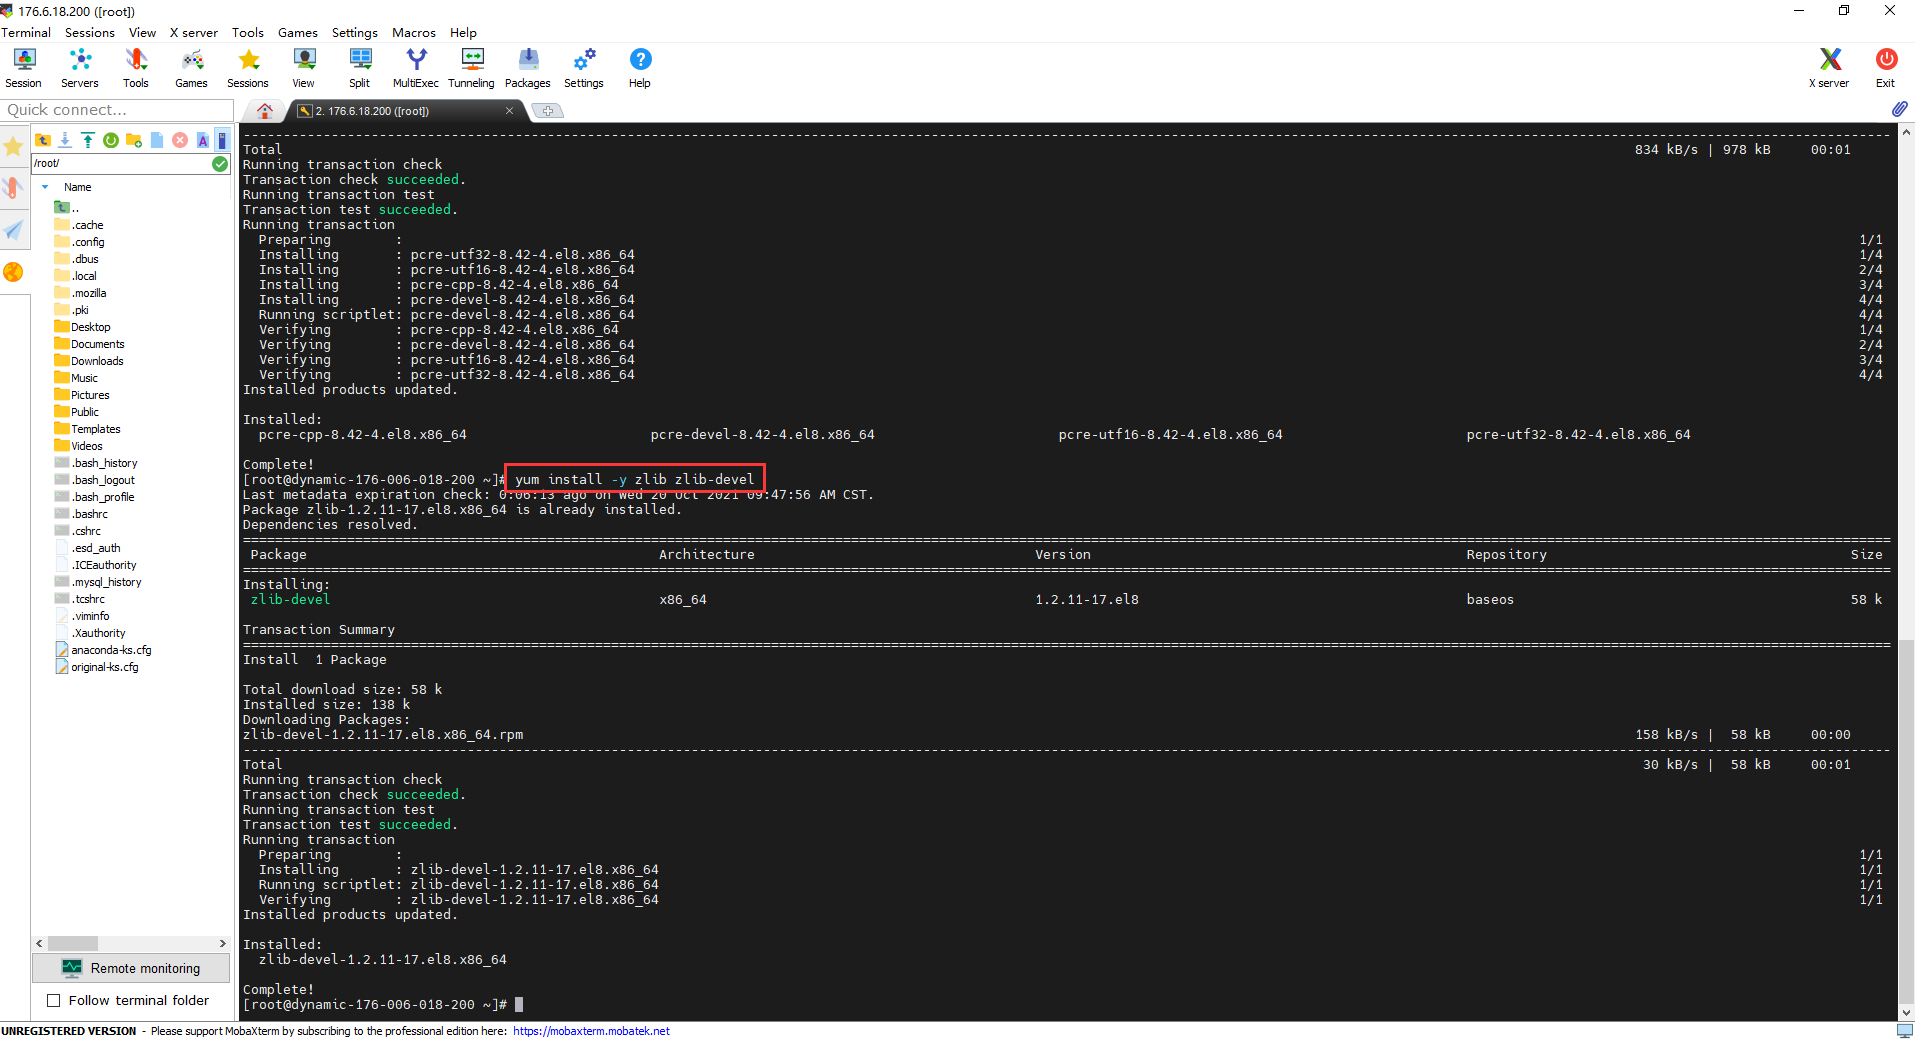Select the Desktop folder
The width and height of the screenshot is (1915, 1040).
pos(82,327)
